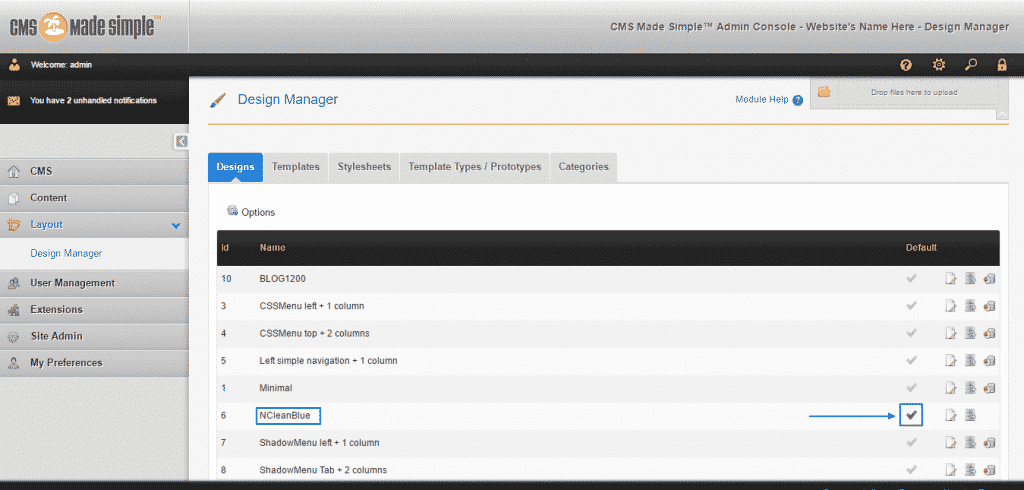The width and height of the screenshot is (1024, 490).
Task: Expand the CMS sidebar section
Action: 94,171
